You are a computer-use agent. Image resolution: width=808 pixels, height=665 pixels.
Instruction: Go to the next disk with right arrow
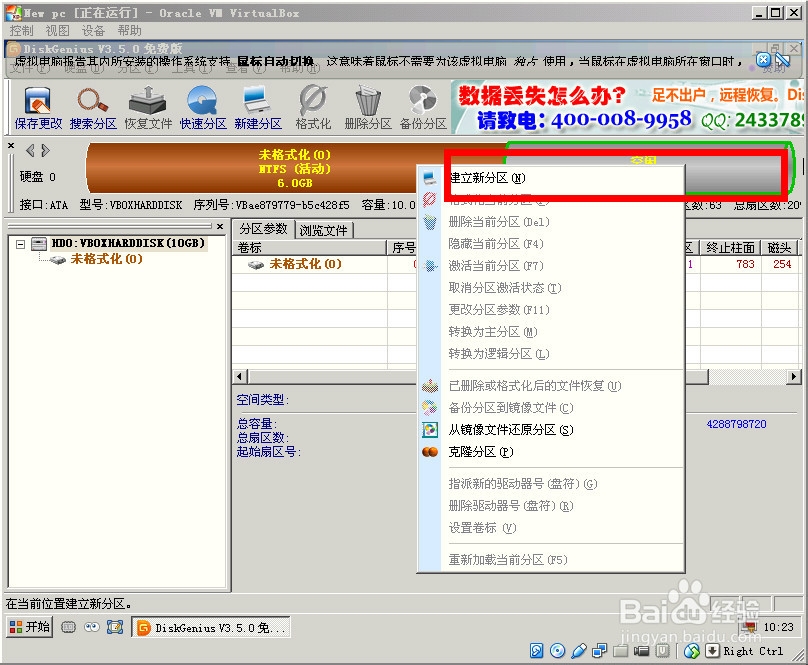pos(46,151)
